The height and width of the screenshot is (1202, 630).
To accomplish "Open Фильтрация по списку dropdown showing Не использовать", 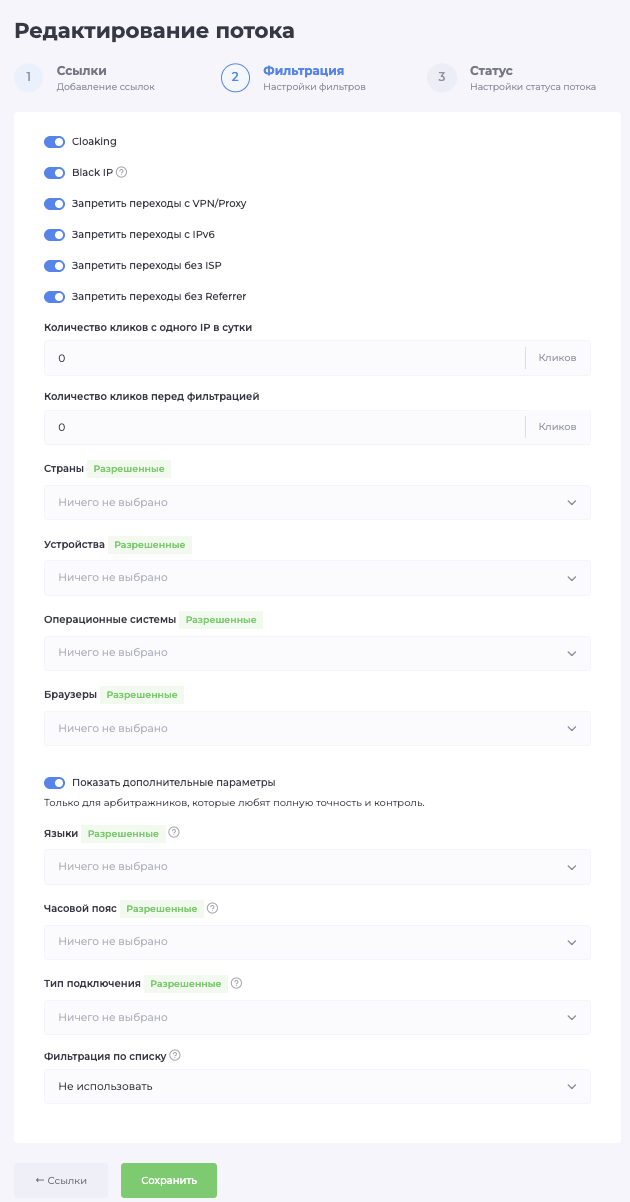I will pyautogui.click(x=316, y=1086).
